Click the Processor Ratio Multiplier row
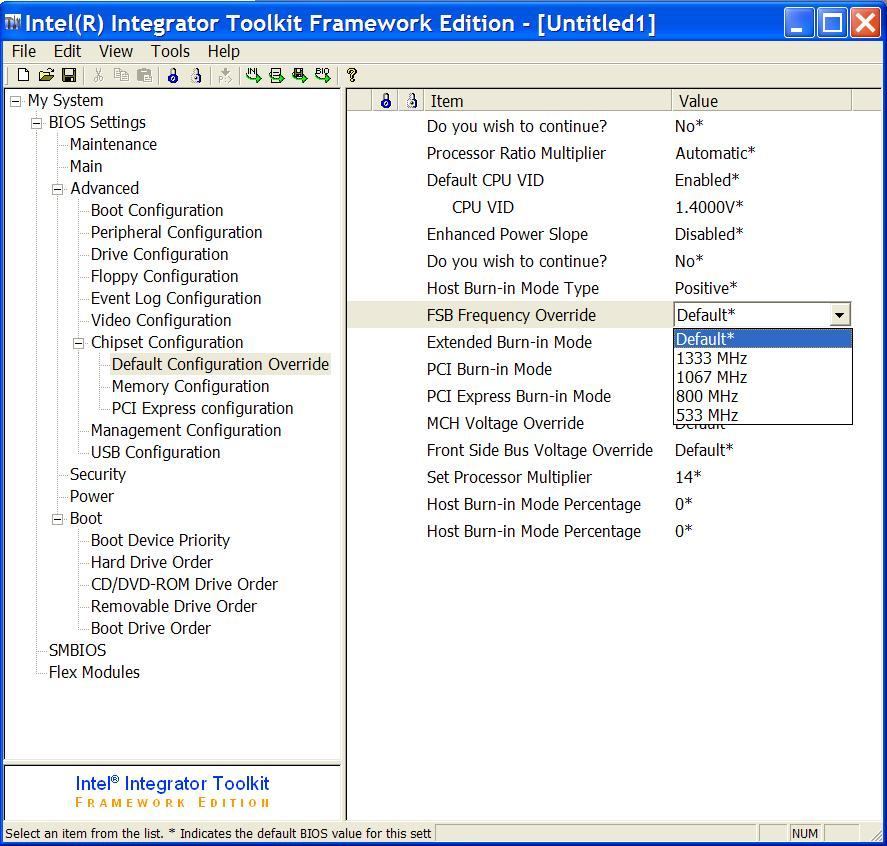 tap(600, 153)
